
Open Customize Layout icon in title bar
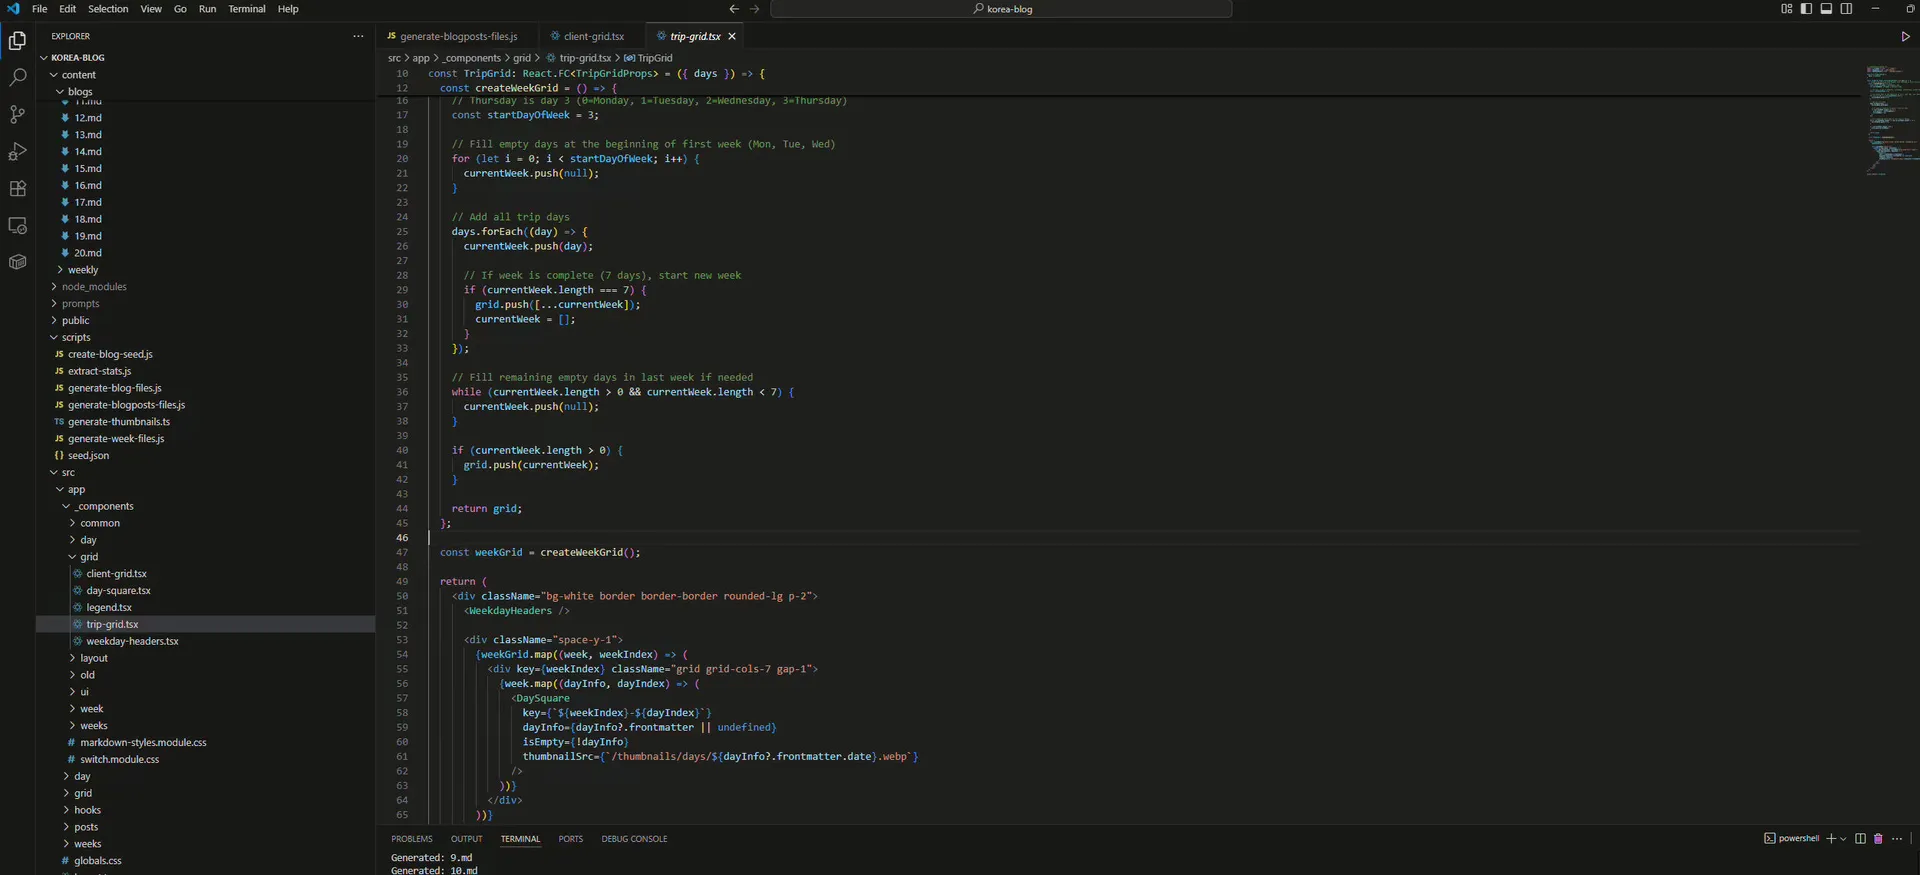[1786, 9]
